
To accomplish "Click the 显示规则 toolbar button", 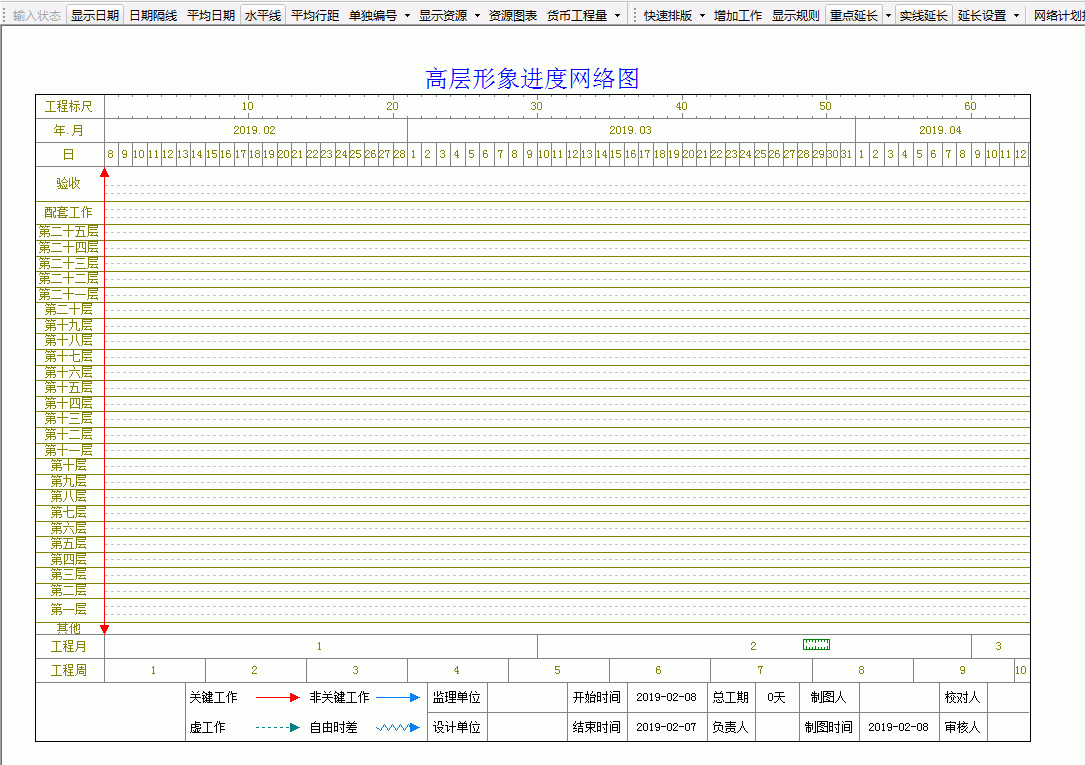I will tap(796, 15).
